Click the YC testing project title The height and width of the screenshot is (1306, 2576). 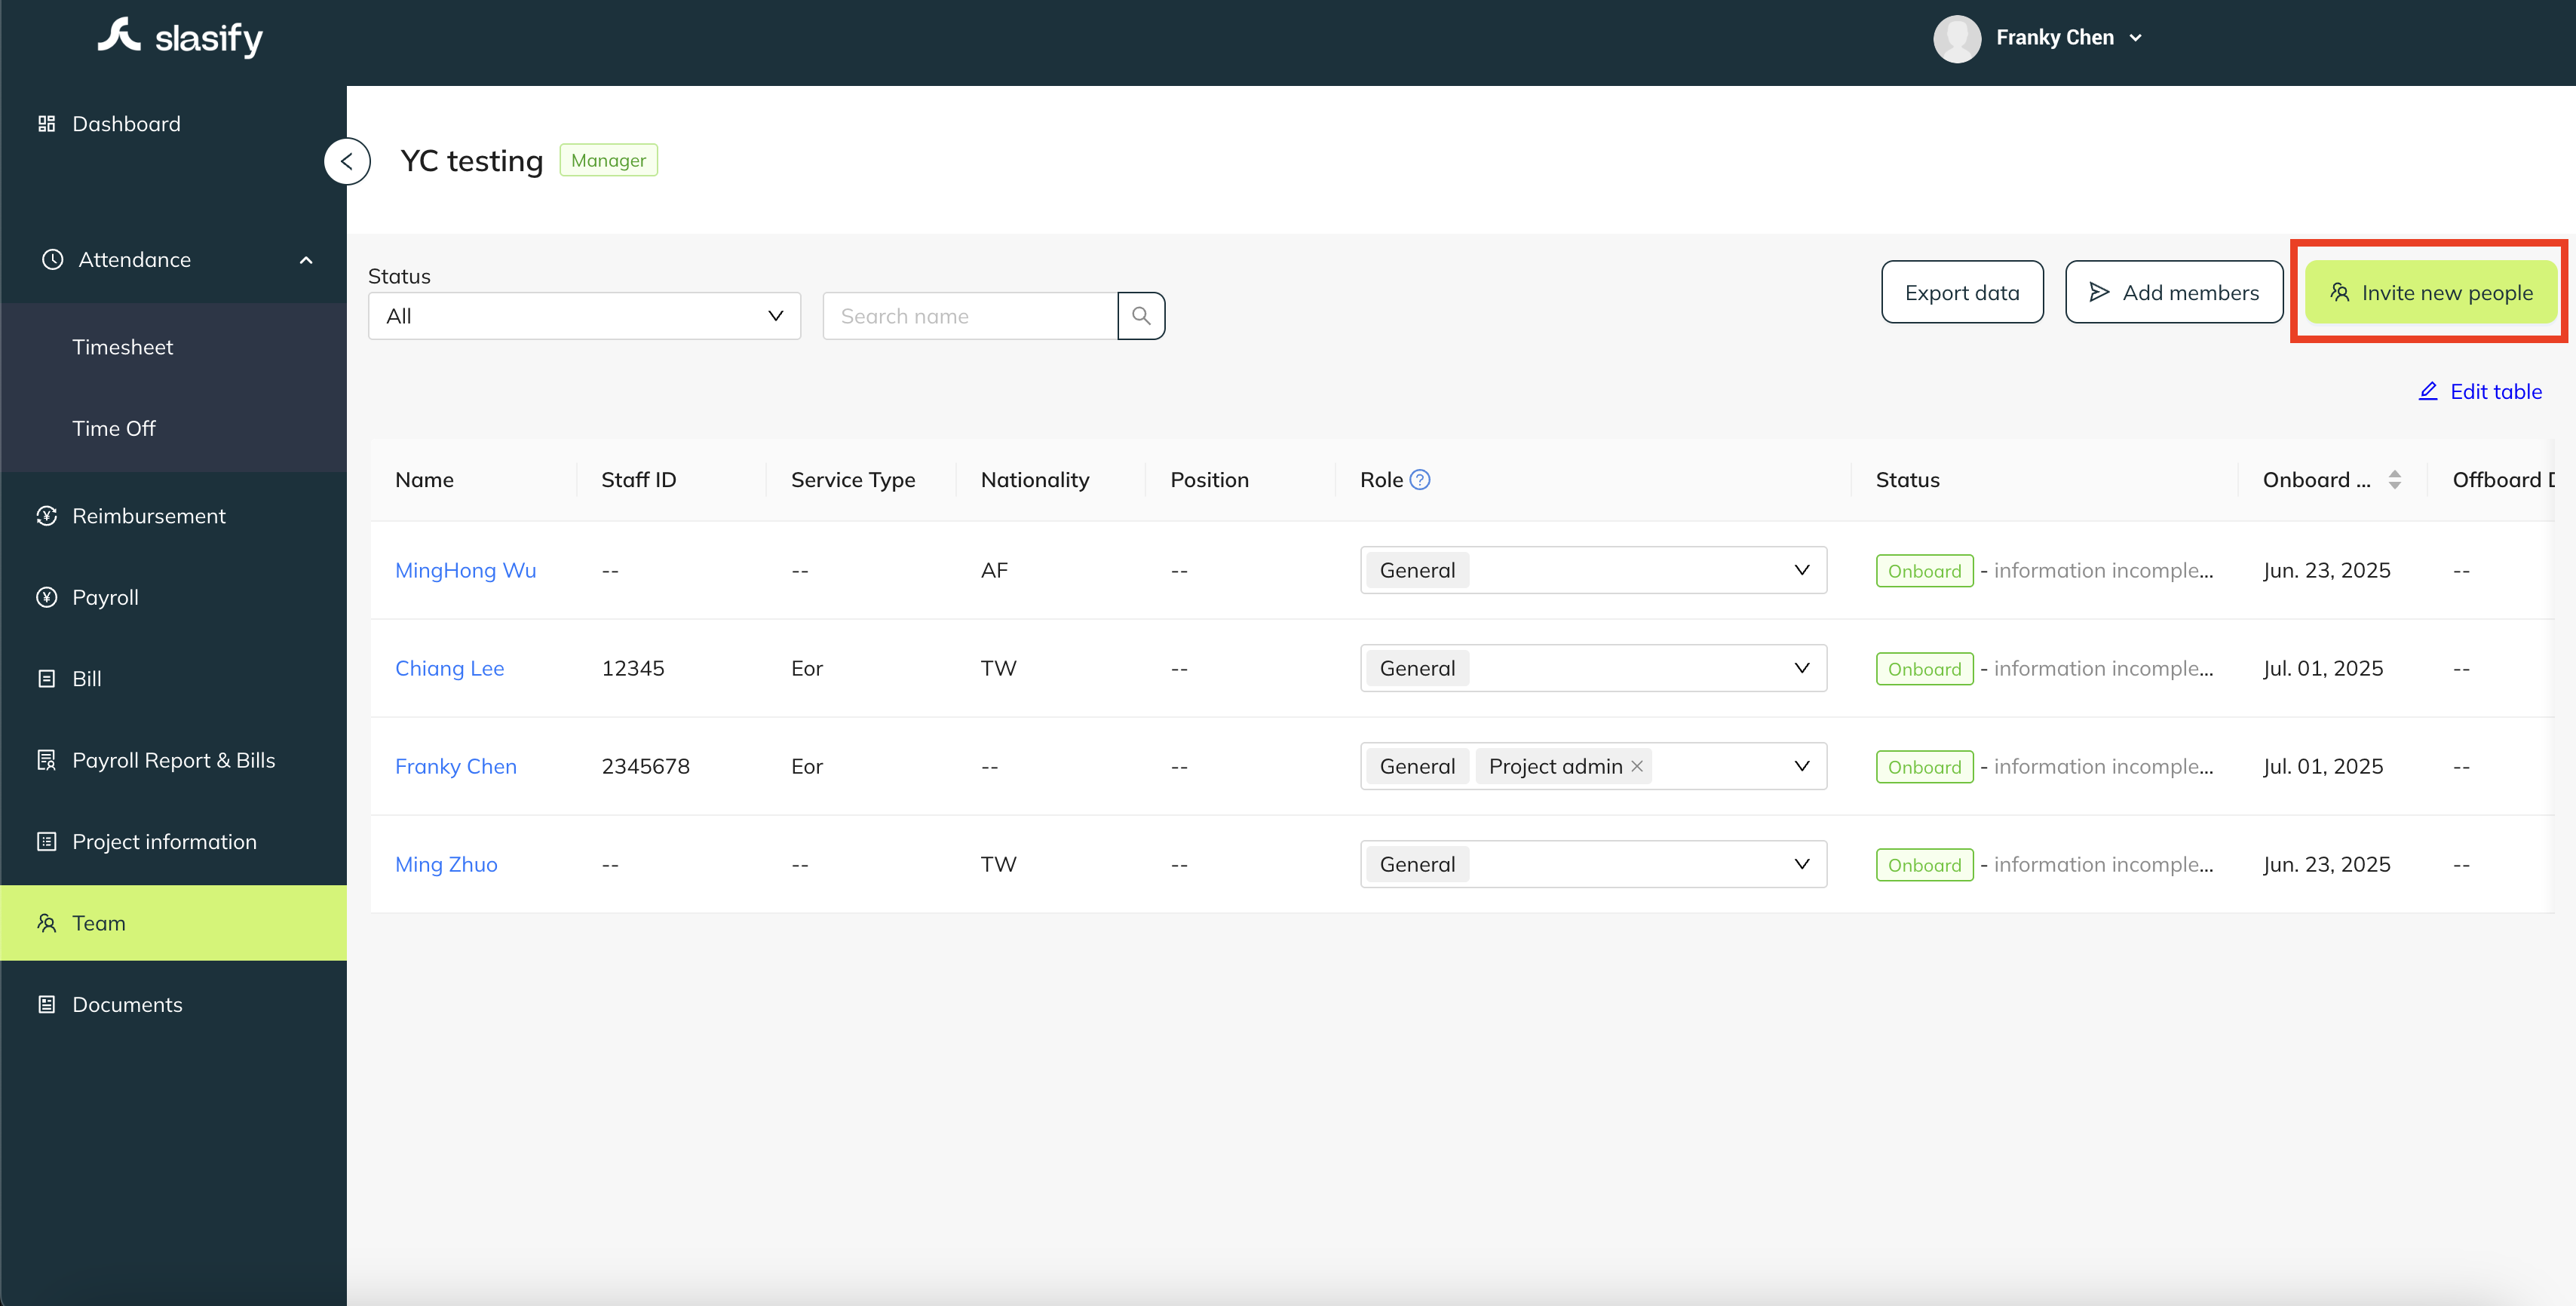(x=471, y=161)
